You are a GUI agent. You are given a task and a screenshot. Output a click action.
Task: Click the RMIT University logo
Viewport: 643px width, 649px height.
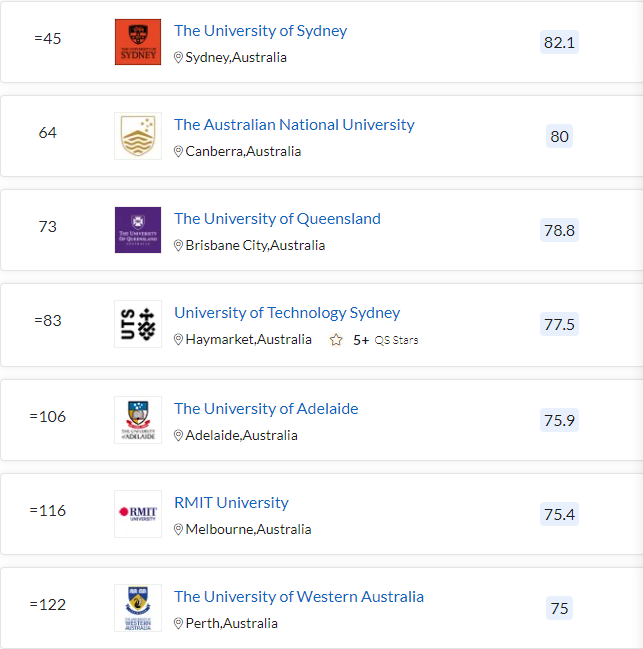(138, 514)
